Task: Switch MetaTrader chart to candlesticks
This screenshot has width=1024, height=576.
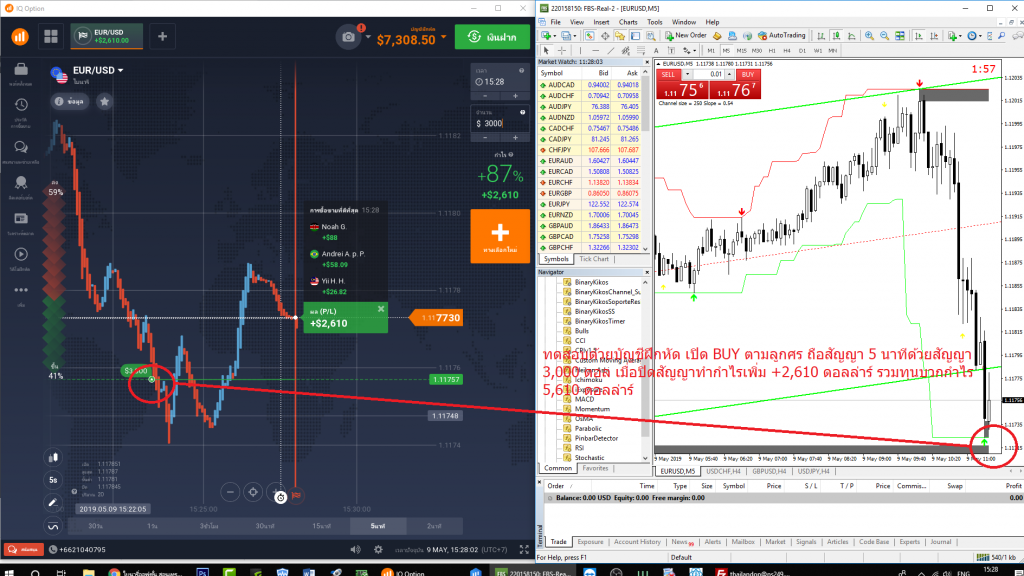Action: click(x=837, y=36)
